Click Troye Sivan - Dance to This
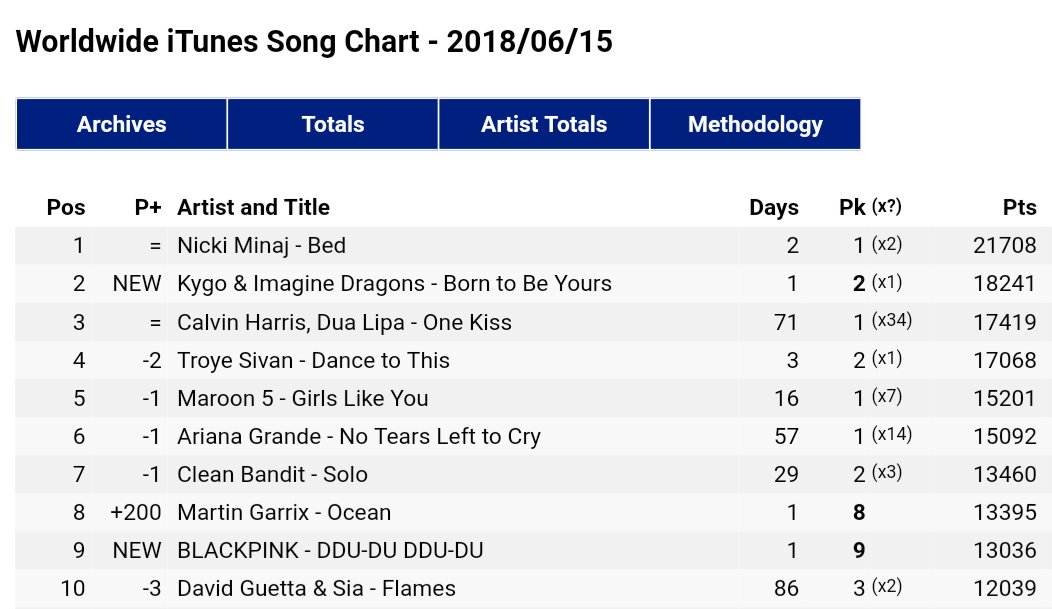 click(313, 360)
